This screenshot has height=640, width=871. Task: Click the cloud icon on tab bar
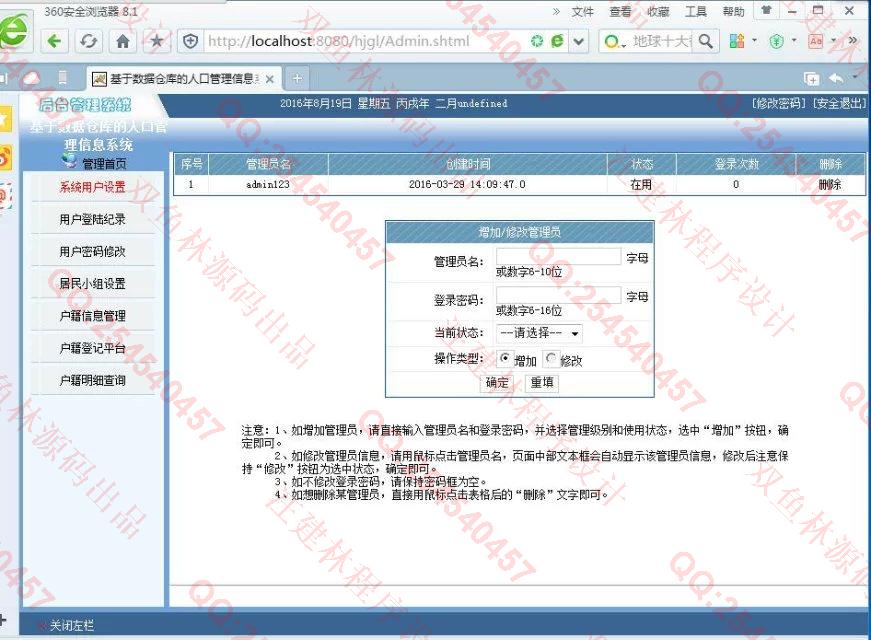click(x=31, y=78)
